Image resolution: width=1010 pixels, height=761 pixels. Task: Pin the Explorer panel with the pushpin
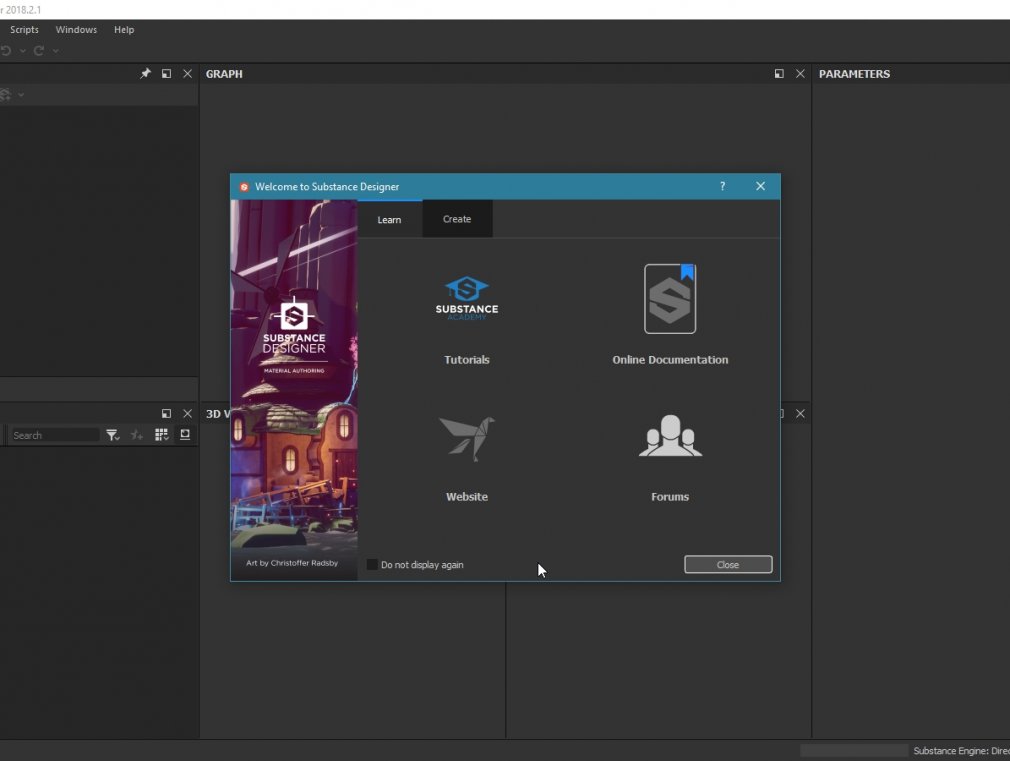pyautogui.click(x=145, y=73)
